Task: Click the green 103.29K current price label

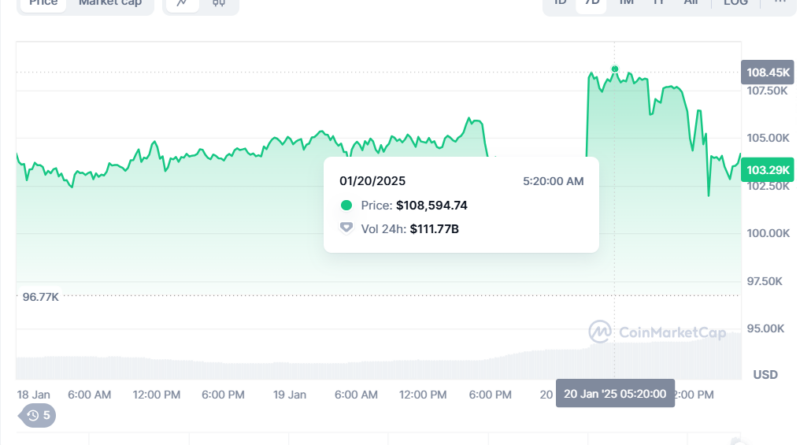Action: pos(767,170)
